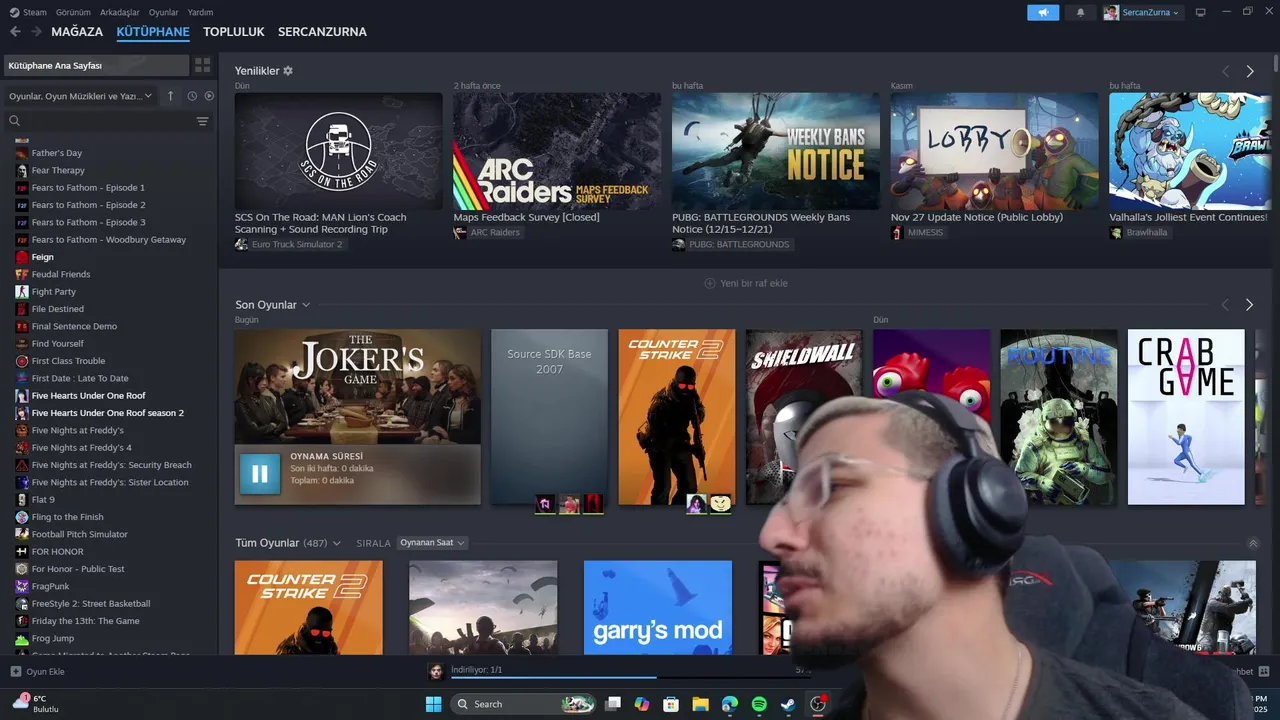This screenshot has width=1280, height=720.
Task: Click the download progress bar
Action: 630,677
